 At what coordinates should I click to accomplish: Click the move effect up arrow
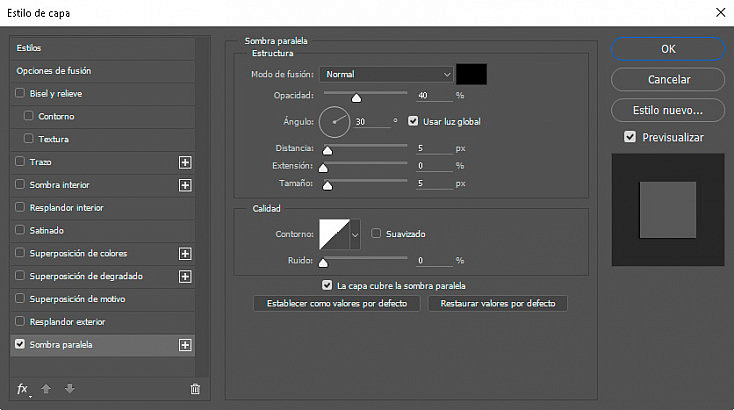coord(46,388)
